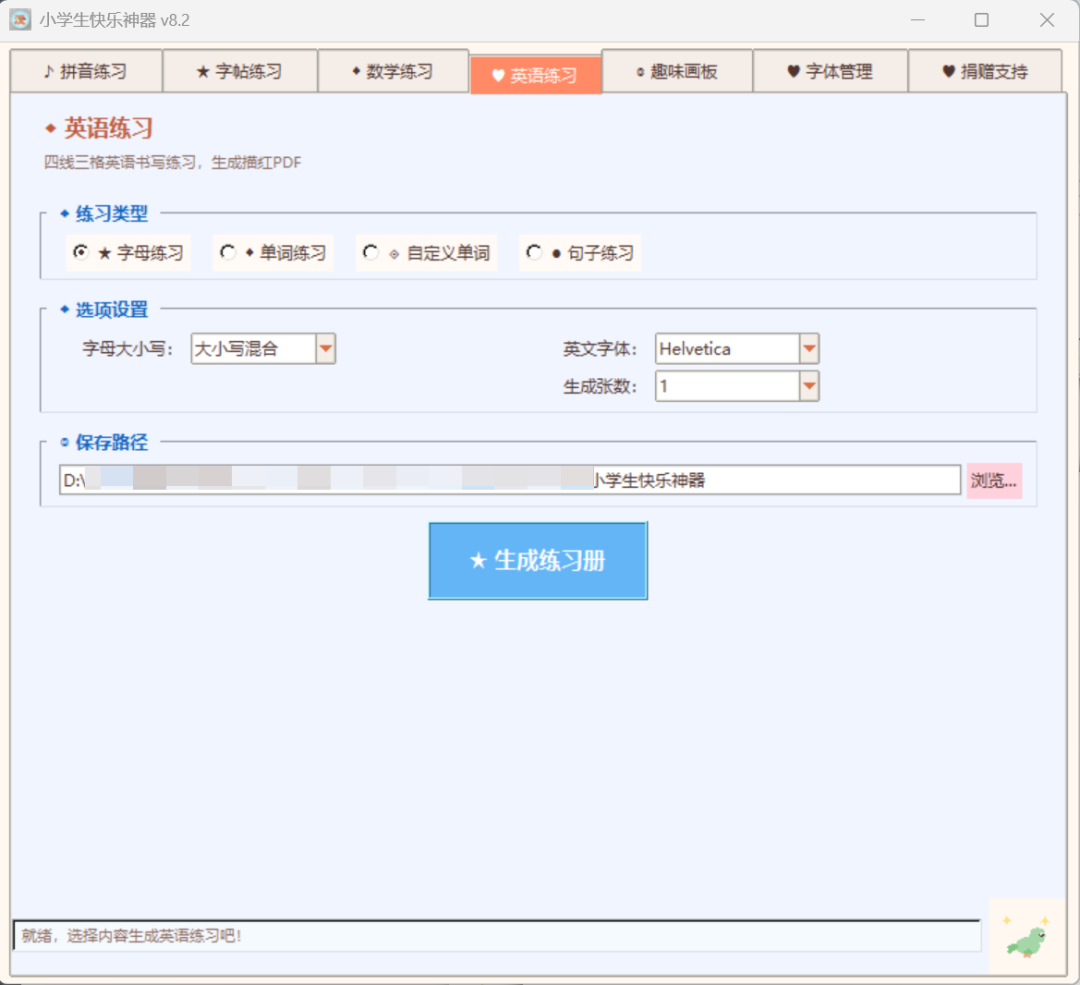The image size is (1080, 985).
Task: Open the 捐赠支持 tab
Action: 985,71
